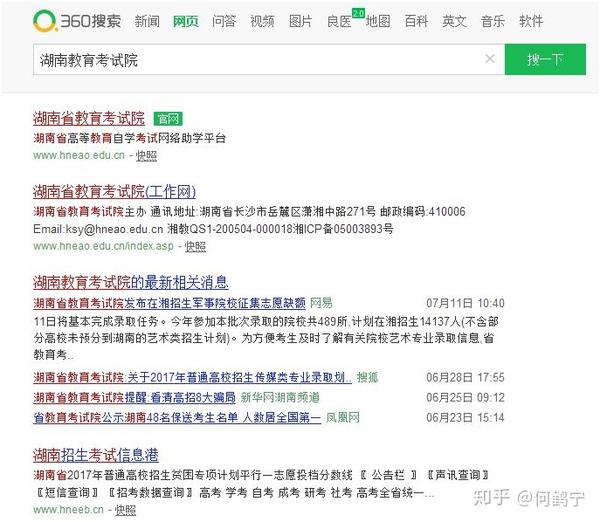Open the 问答 tab
This screenshot has width=600, height=522.
(x=224, y=21)
